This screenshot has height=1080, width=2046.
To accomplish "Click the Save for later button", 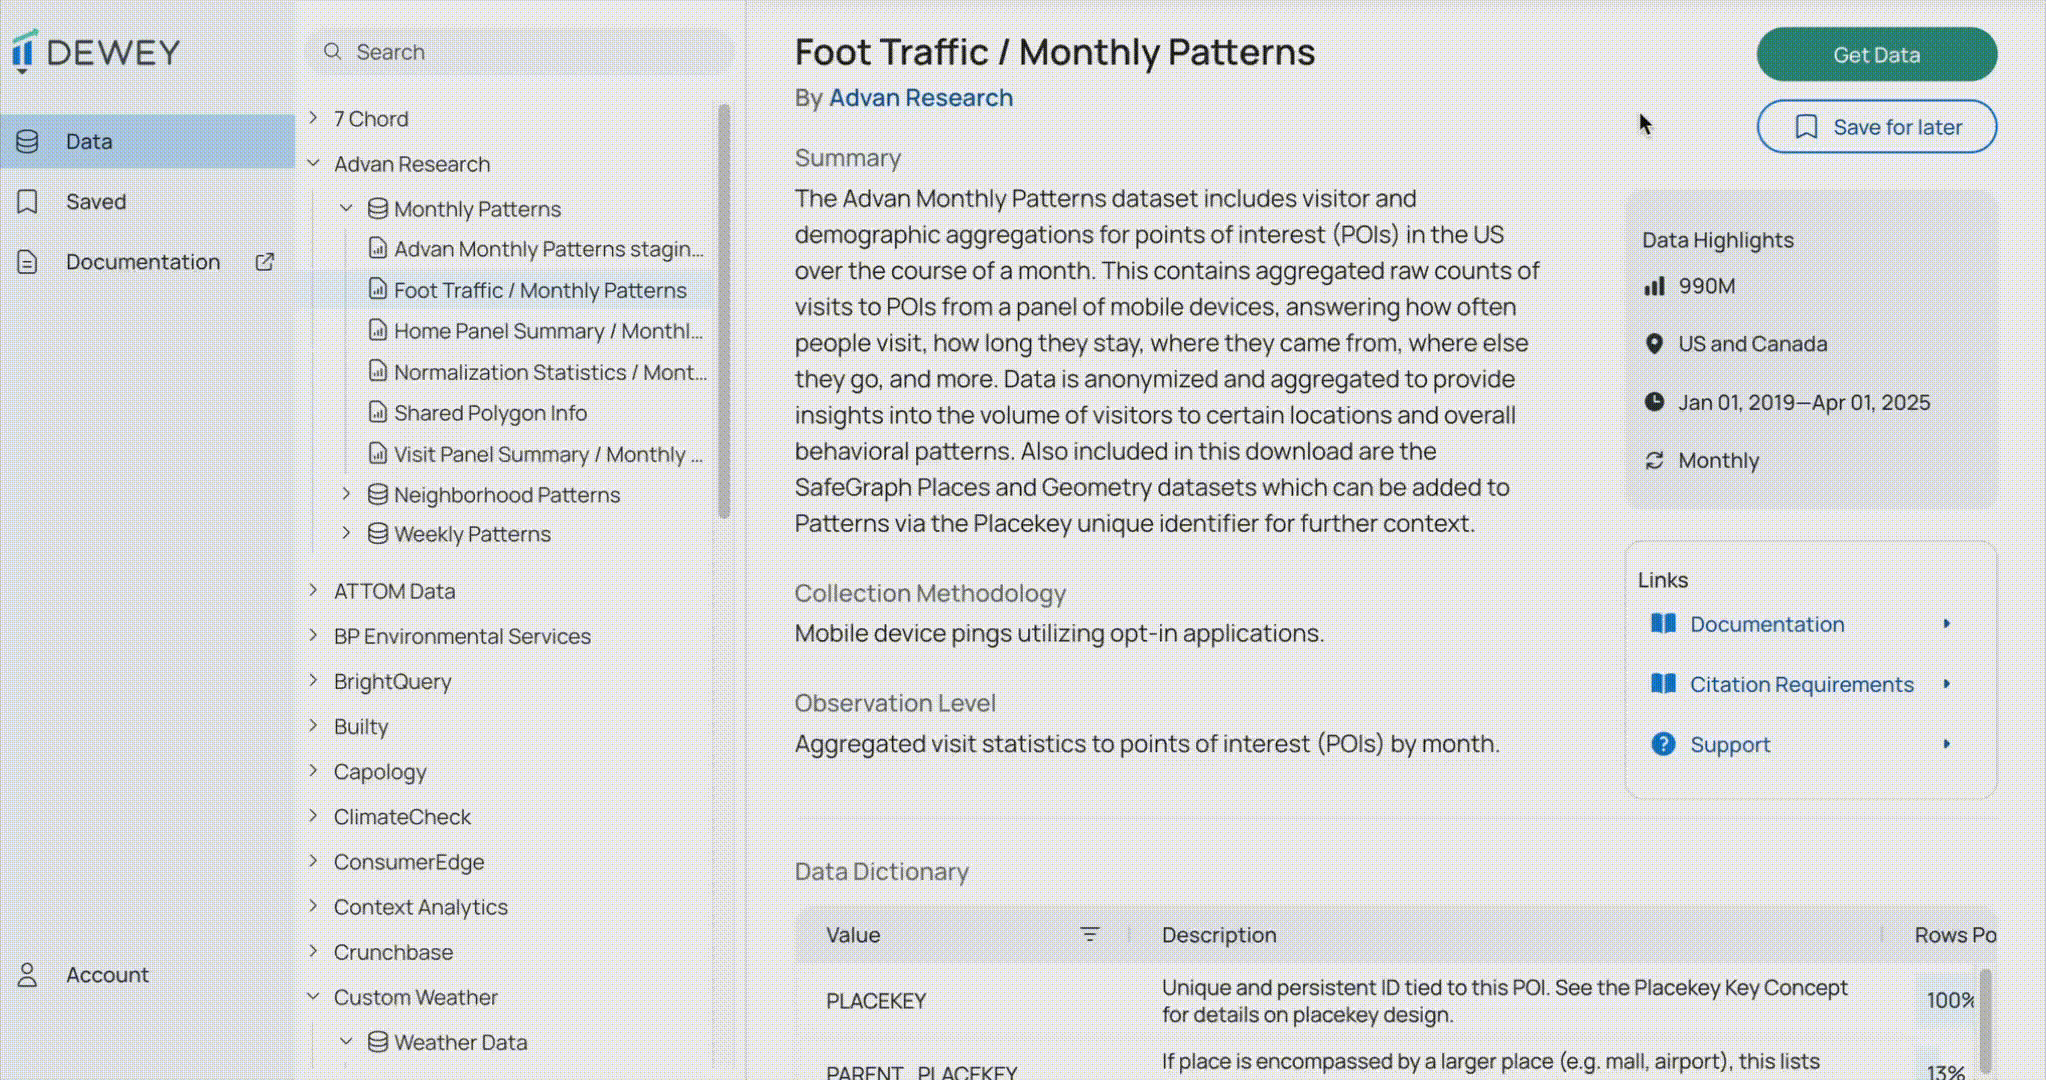I will click(x=1877, y=127).
